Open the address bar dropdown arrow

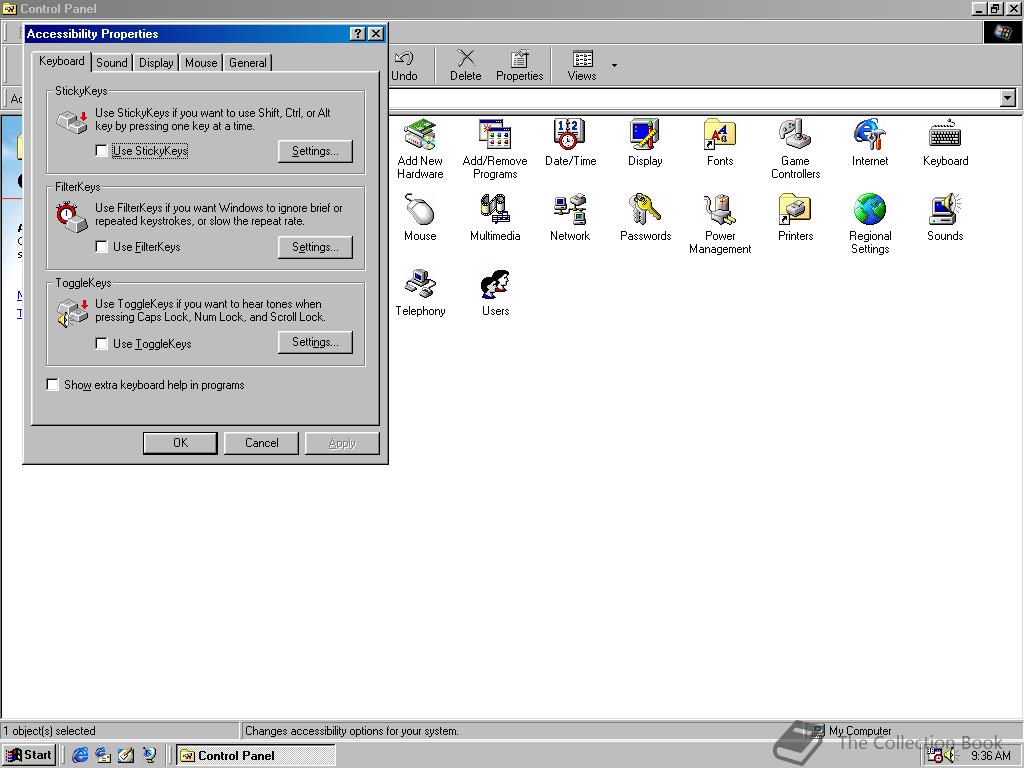click(1008, 99)
